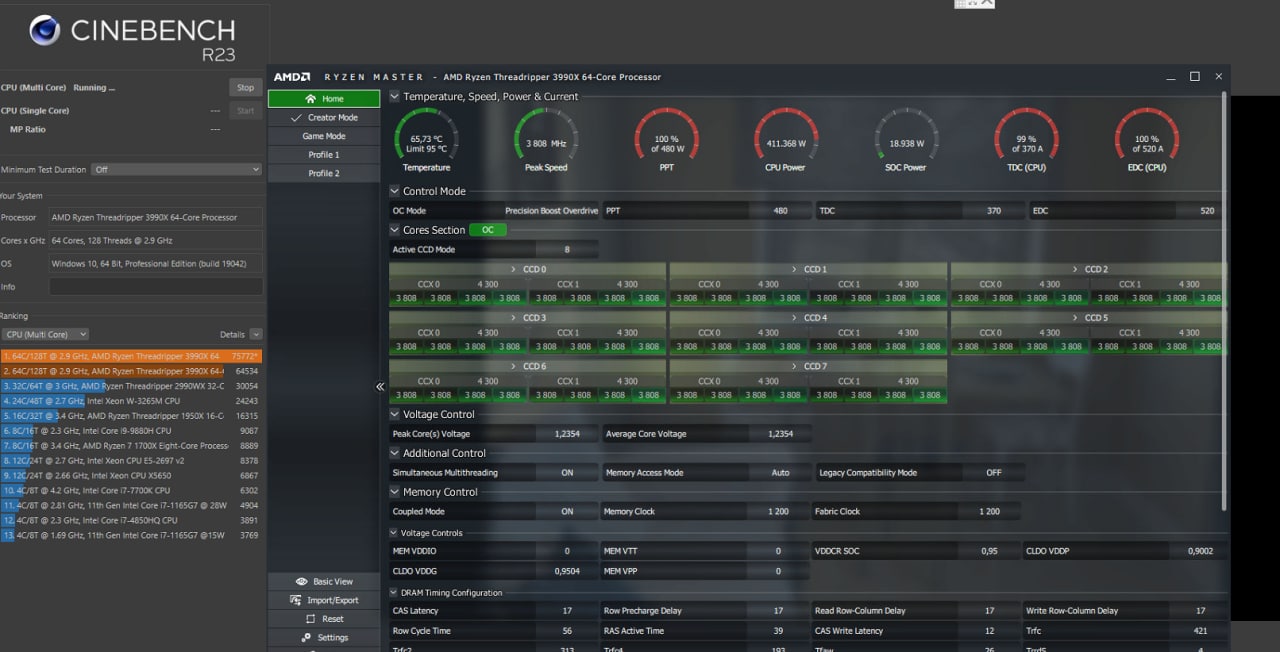
Task: Click the CAS Latency value 17
Action: pos(567,611)
